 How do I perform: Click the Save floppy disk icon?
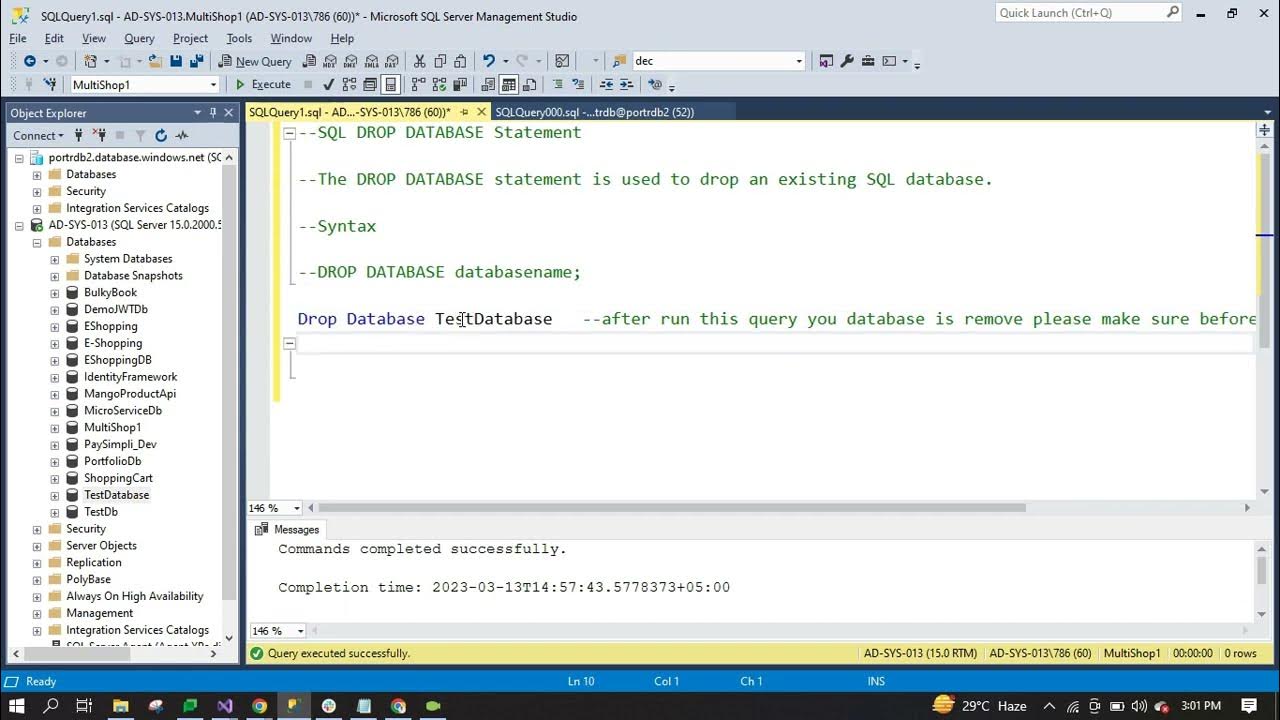pos(176,61)
